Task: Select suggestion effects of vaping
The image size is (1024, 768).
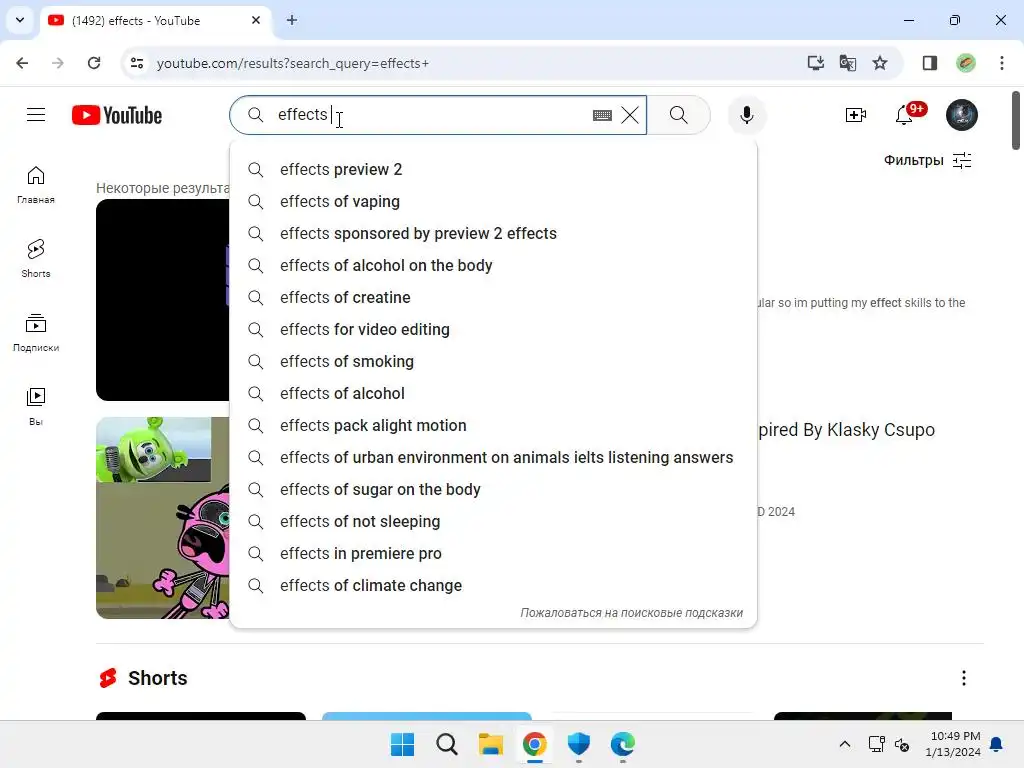Action: click(x=493, y=201)
